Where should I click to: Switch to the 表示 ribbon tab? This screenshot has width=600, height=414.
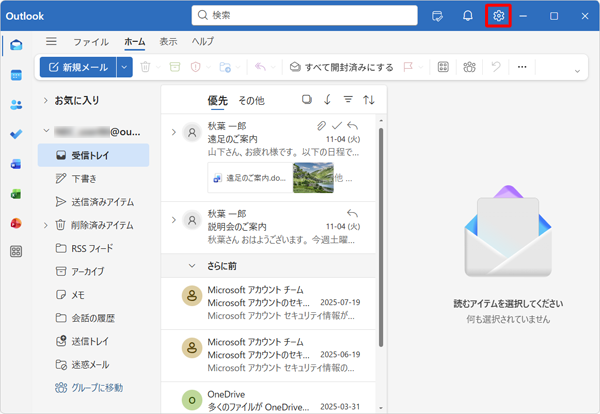(169, 42)
